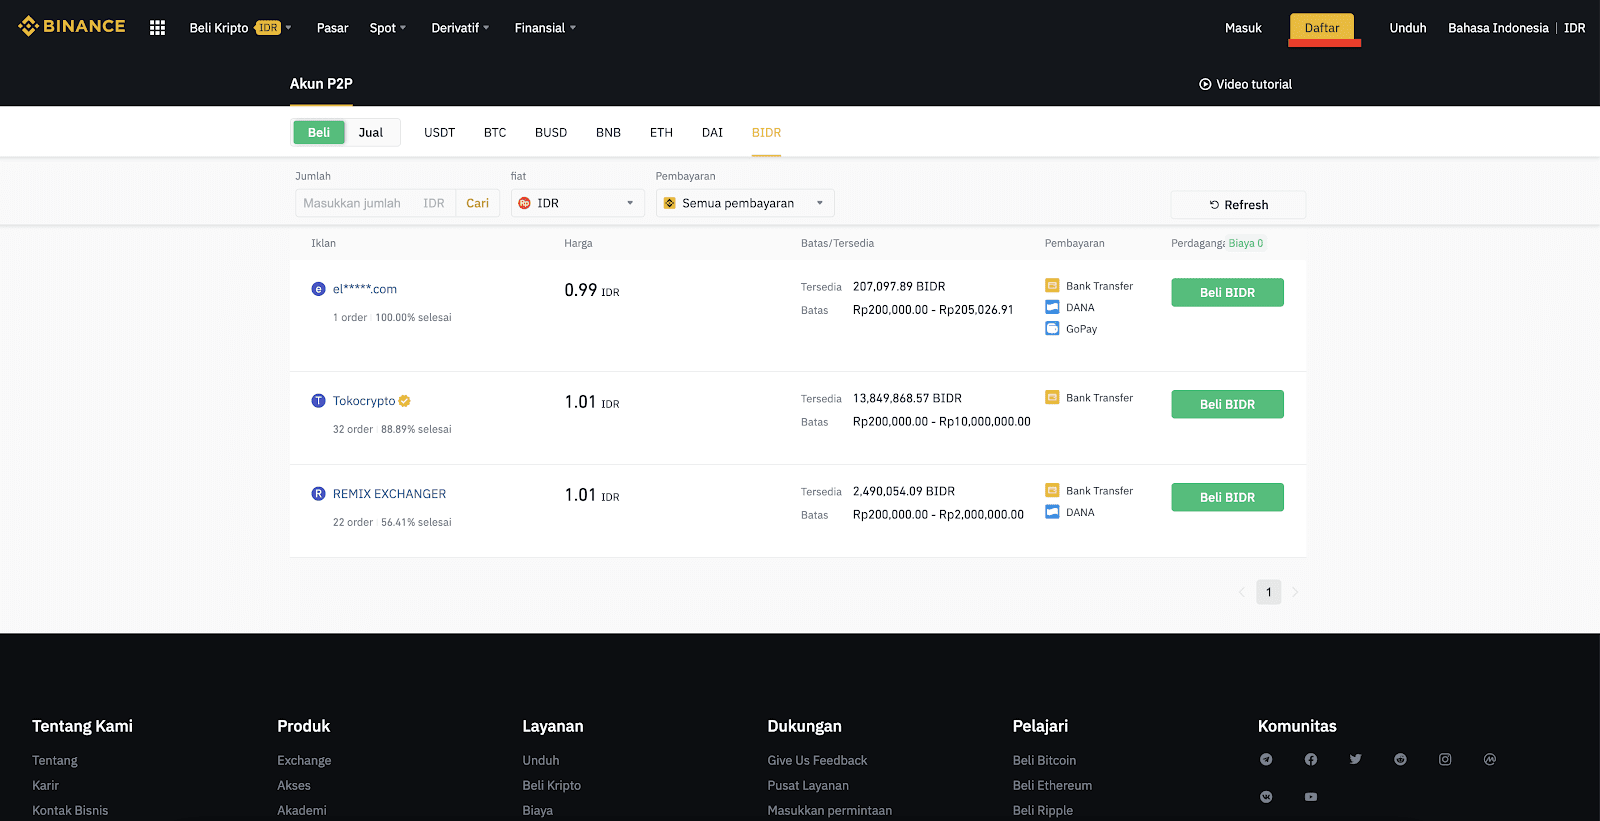1600x821 pixels.
Task: Click the Give Us Feedback footer link
Action: pyautogui.click(x=817, y=761)
